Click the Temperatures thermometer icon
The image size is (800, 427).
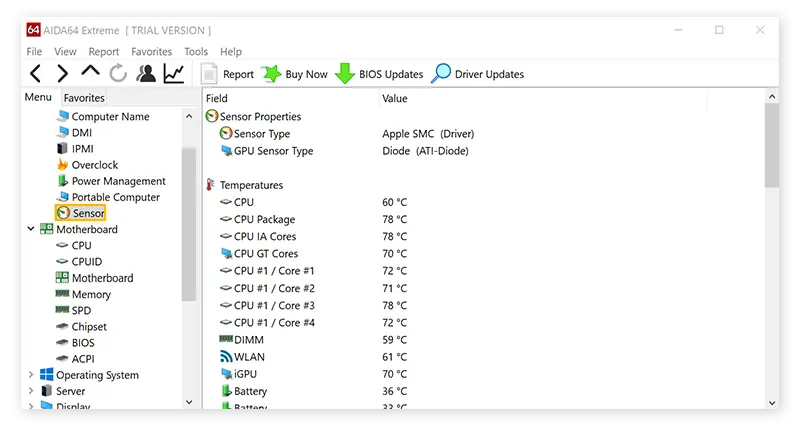(x=210, y=185)
